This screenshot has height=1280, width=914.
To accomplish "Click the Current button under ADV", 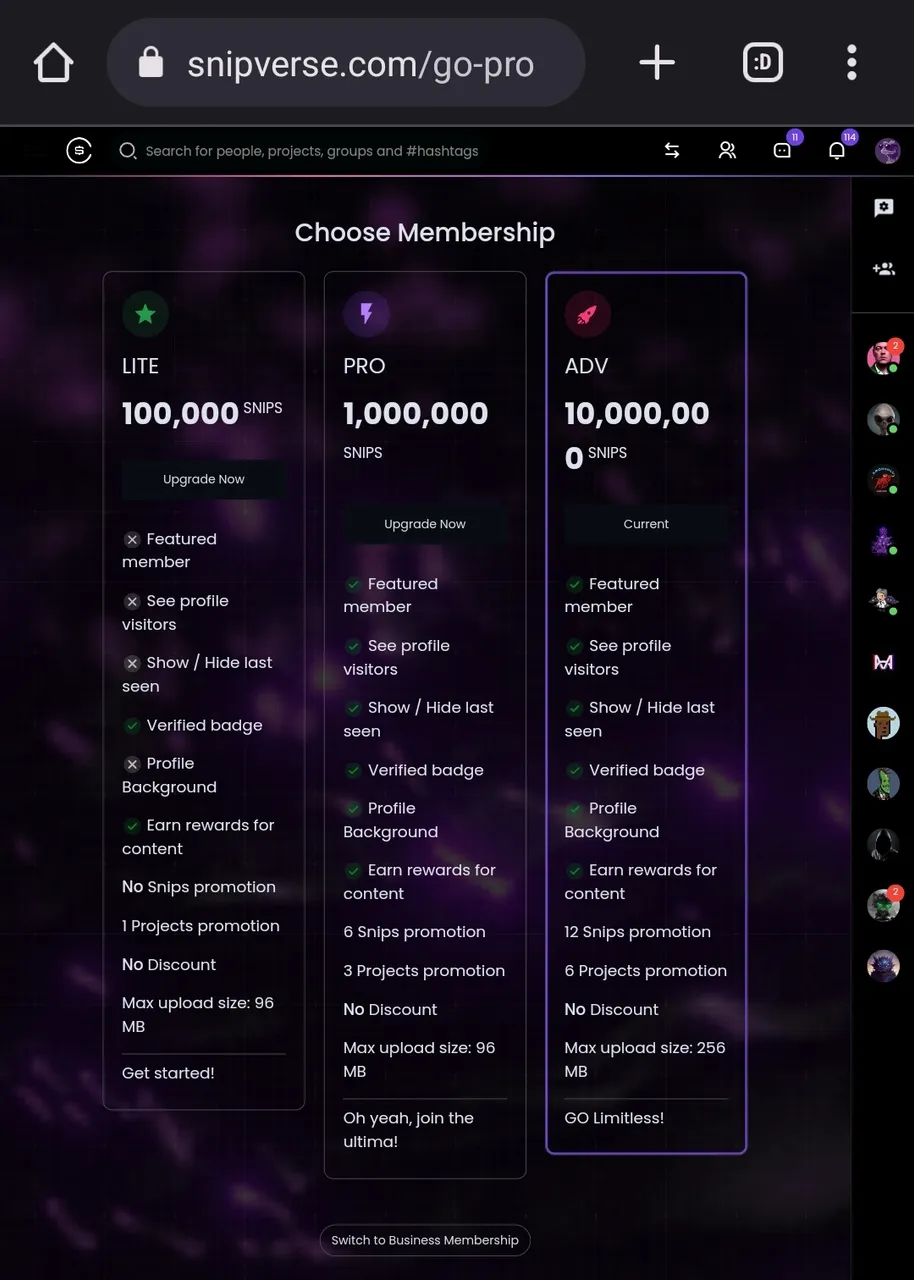I will (x=646, y=524).
